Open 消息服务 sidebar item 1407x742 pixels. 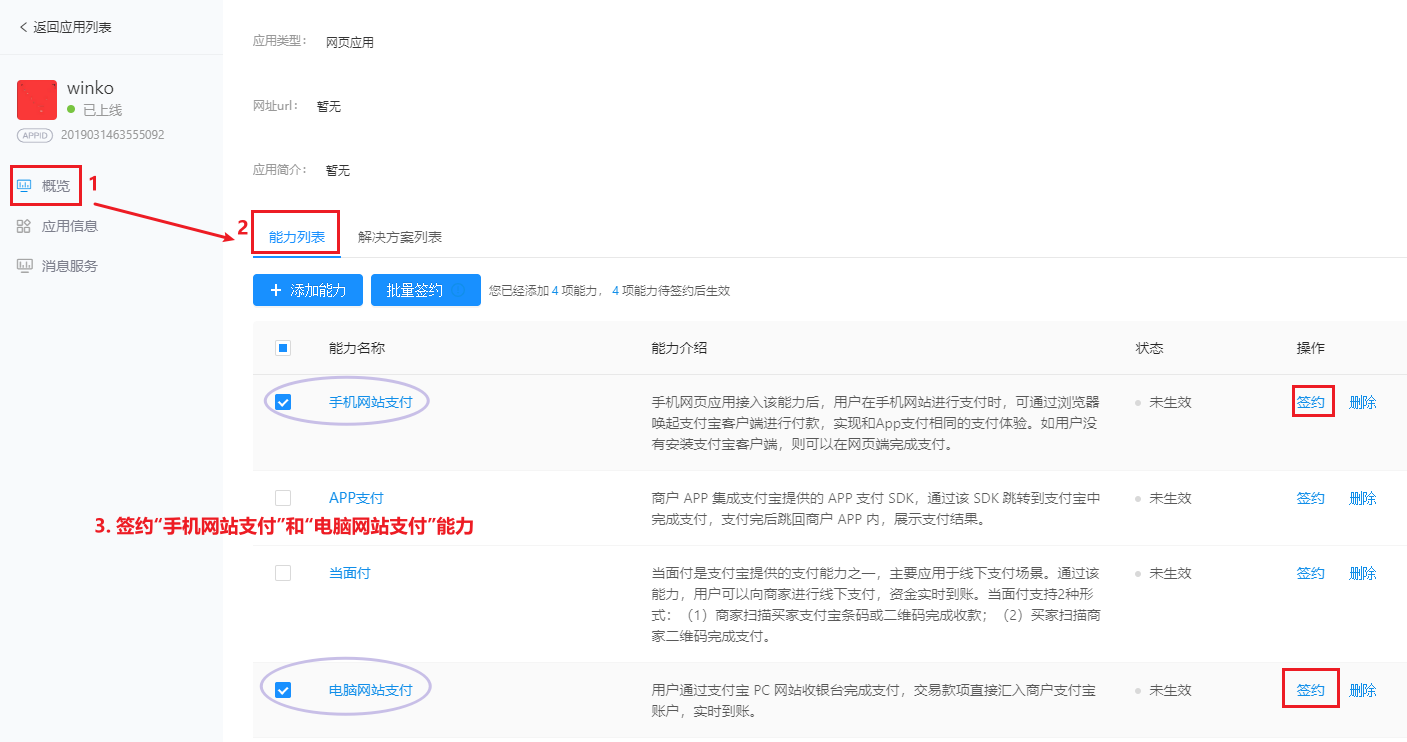[x=70, y=266]
